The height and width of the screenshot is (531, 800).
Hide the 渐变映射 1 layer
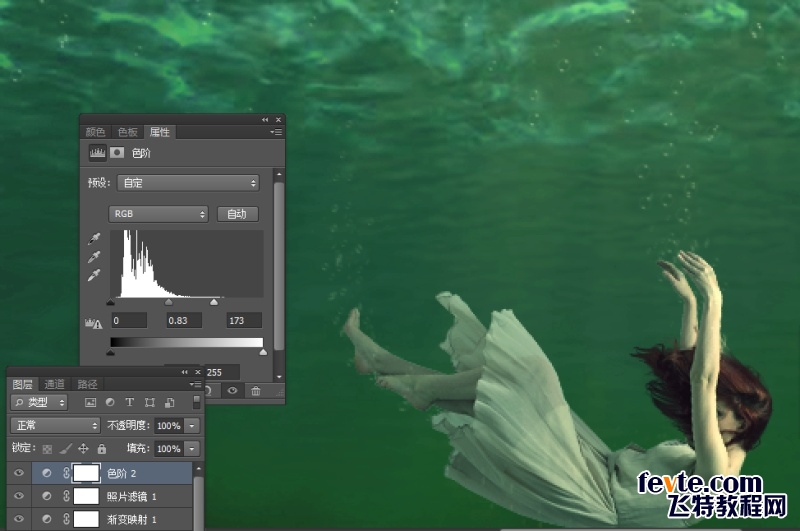point(20,520)
